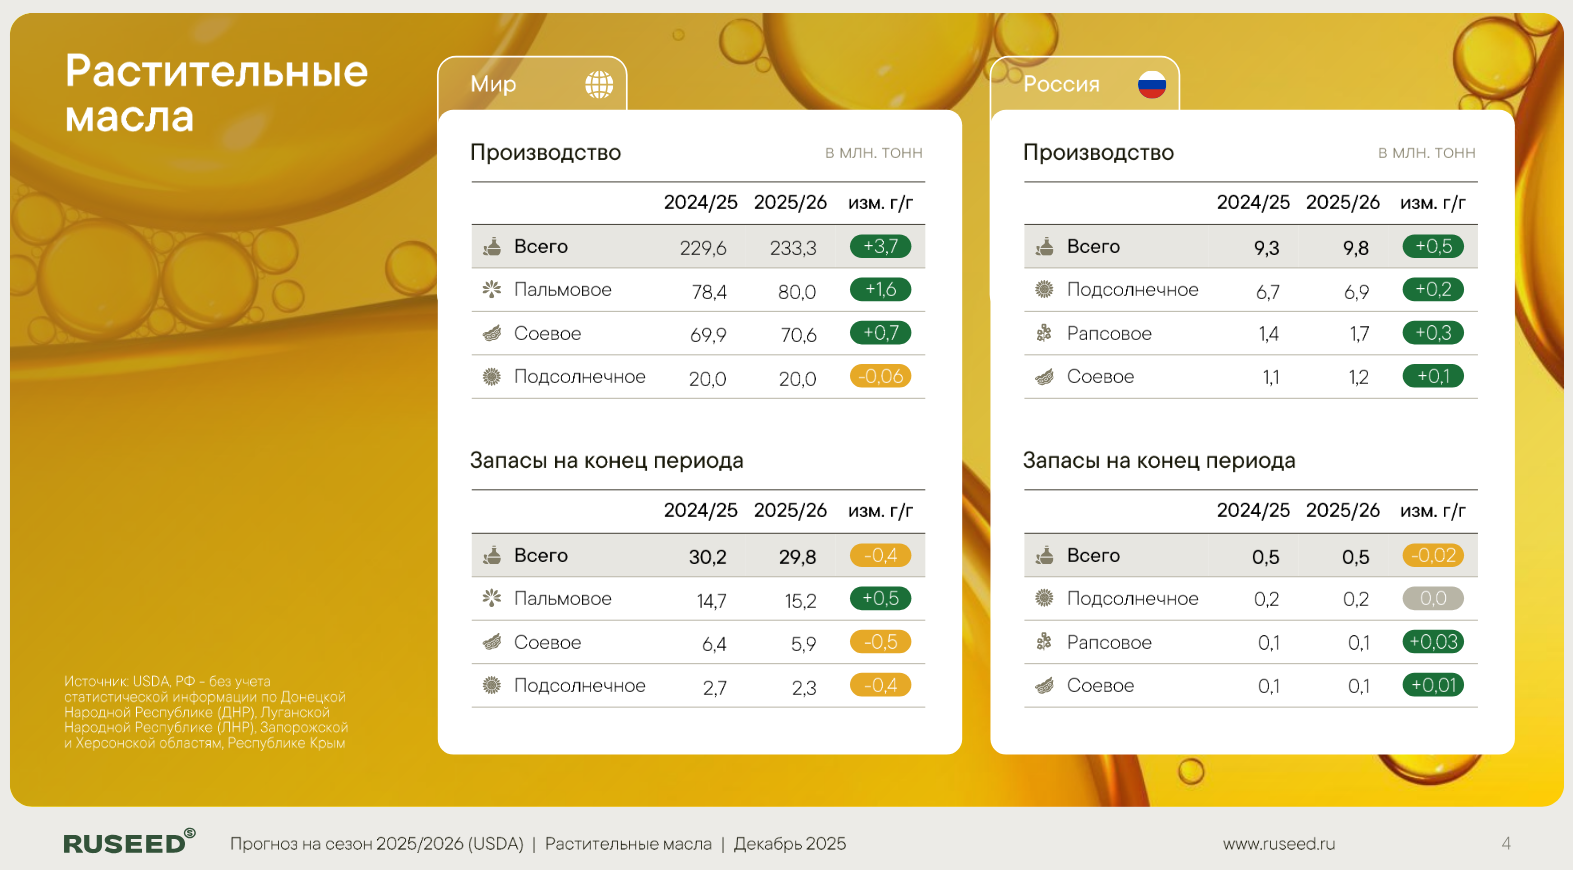The width and height of the screenshot is (1573, 870).
Task: Click rapeseed icon in Russia production table
Action: [1044, 333]
